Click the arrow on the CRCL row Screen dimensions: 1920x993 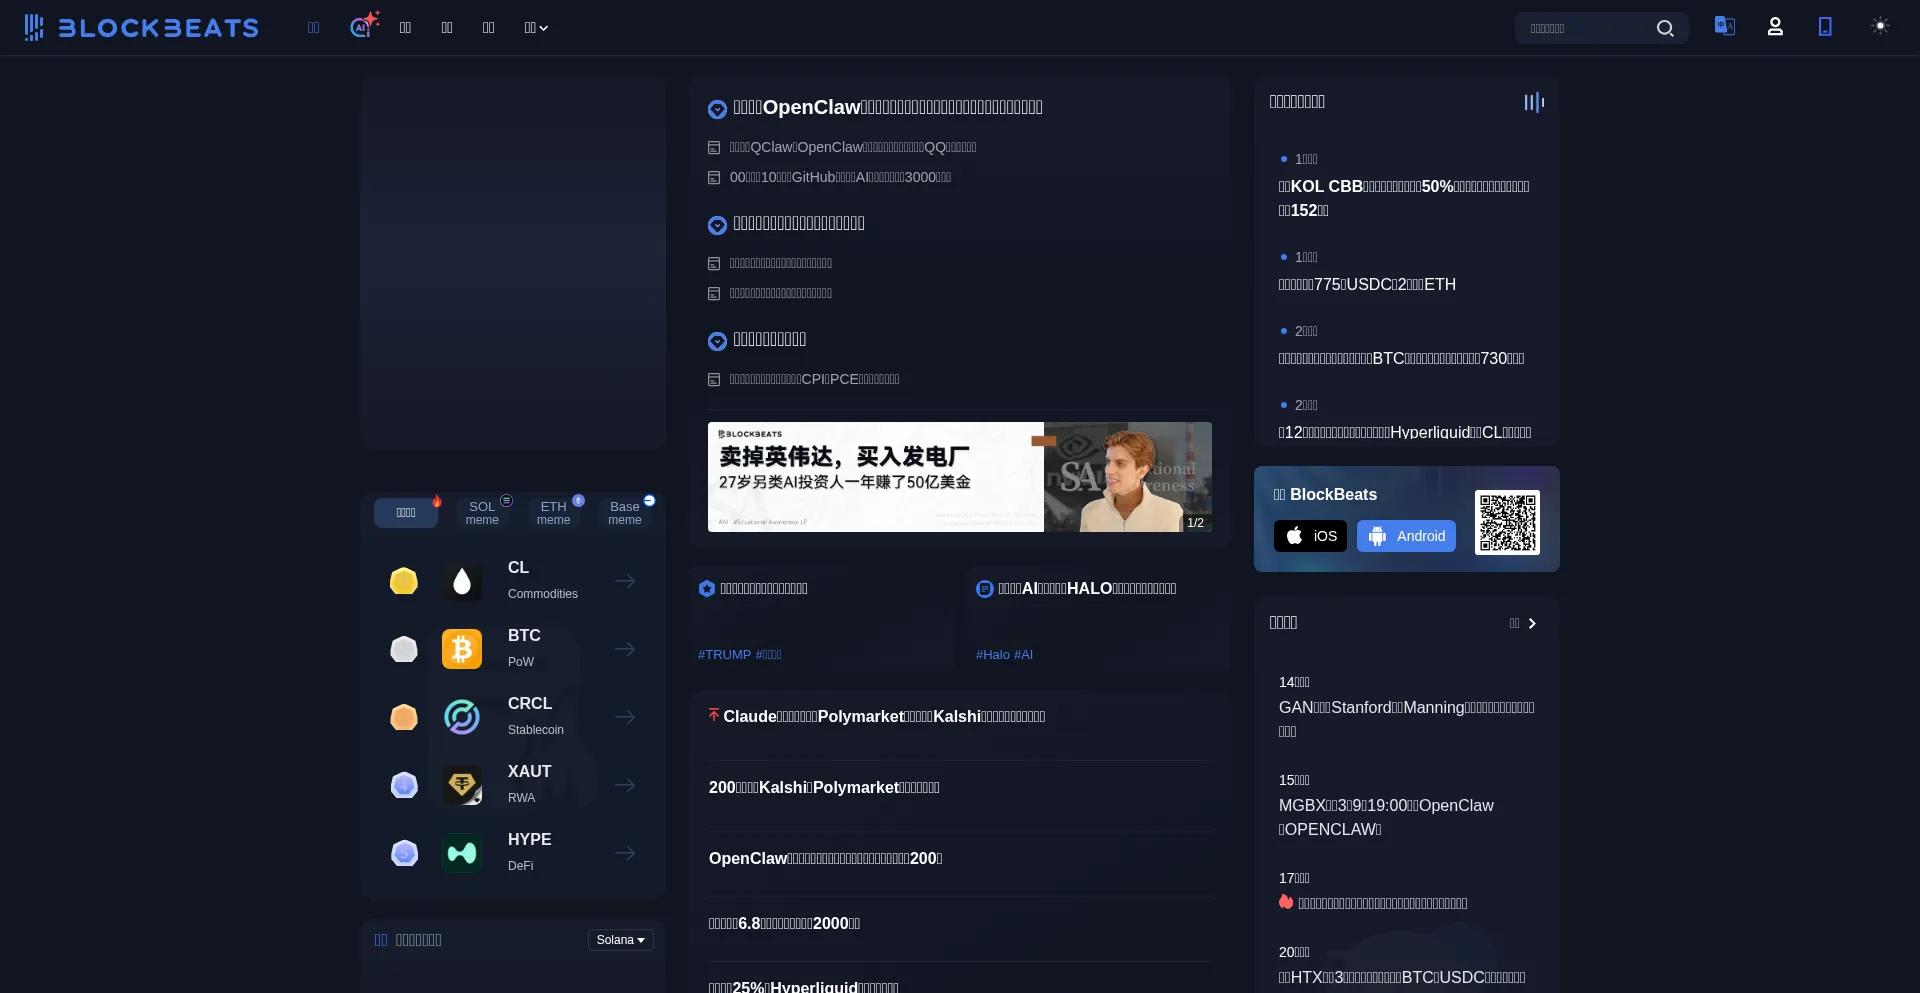625,717
